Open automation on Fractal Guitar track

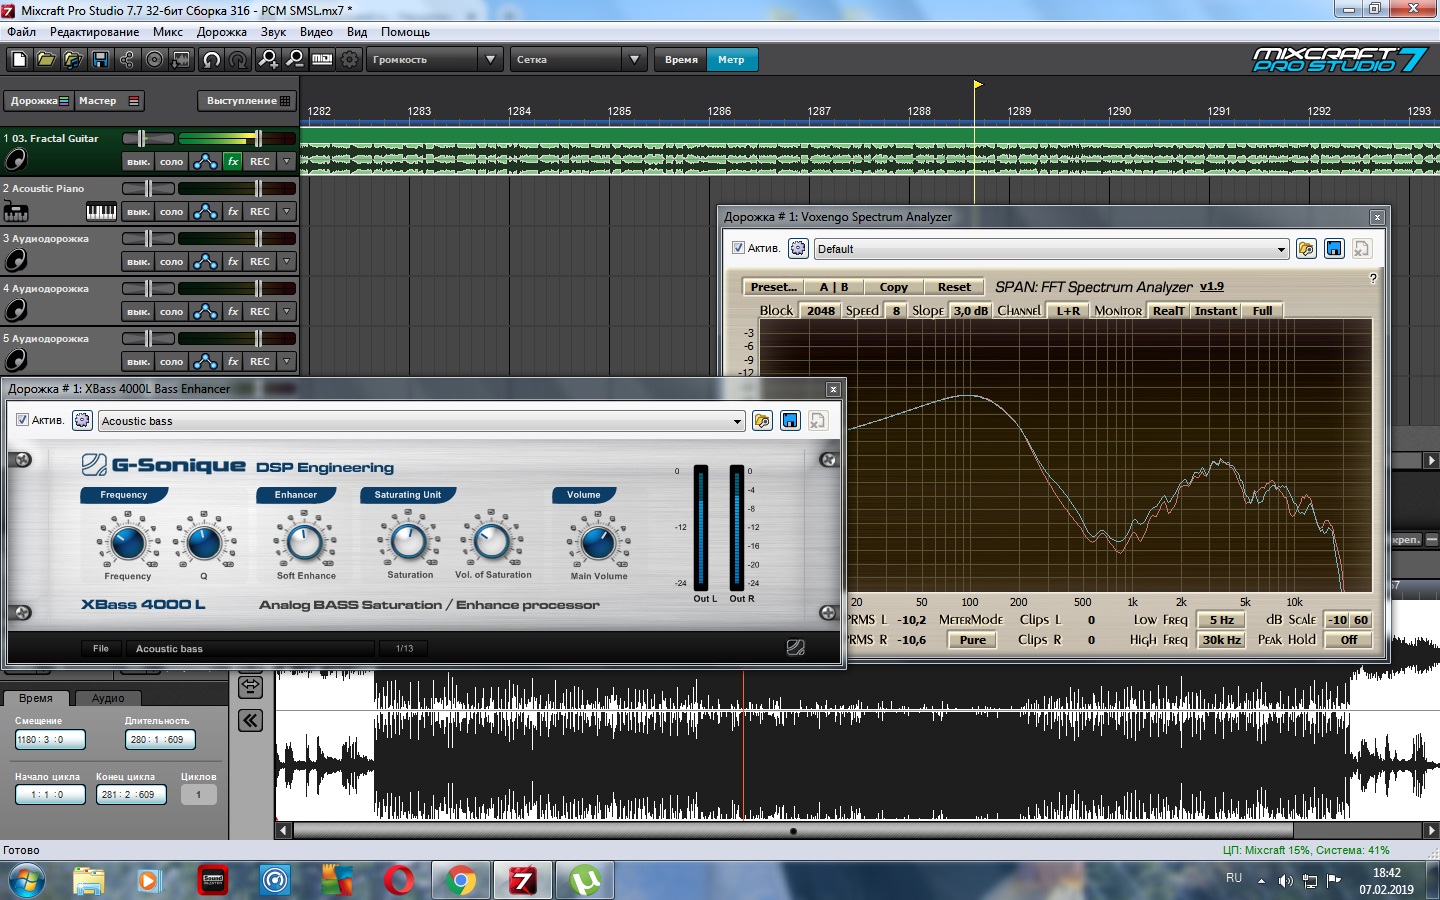[205, 161]
